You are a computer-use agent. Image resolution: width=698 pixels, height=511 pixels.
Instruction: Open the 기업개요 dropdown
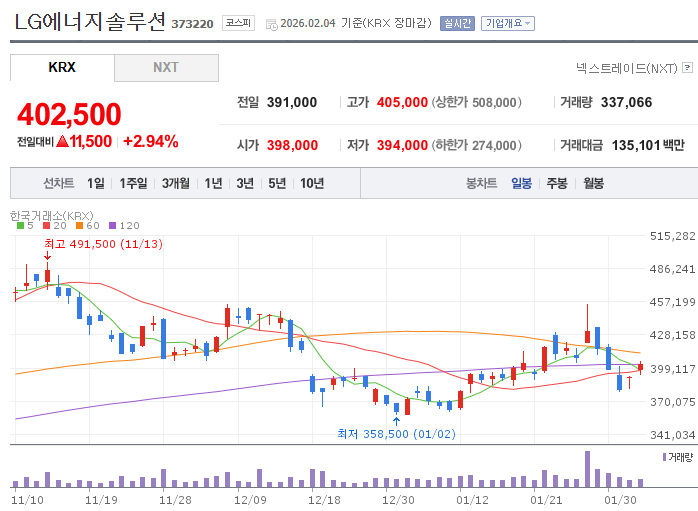pyautogui.click(x=507, y=23)
